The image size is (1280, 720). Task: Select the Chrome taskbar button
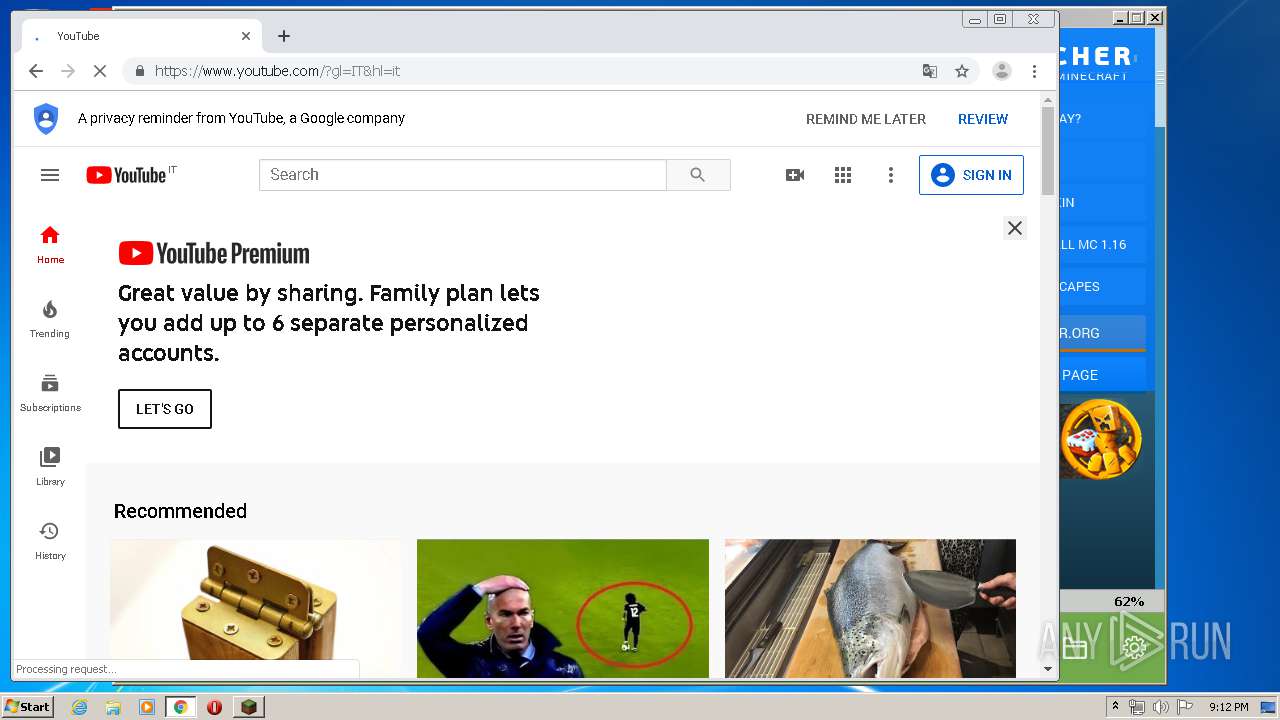pos(180,707)
